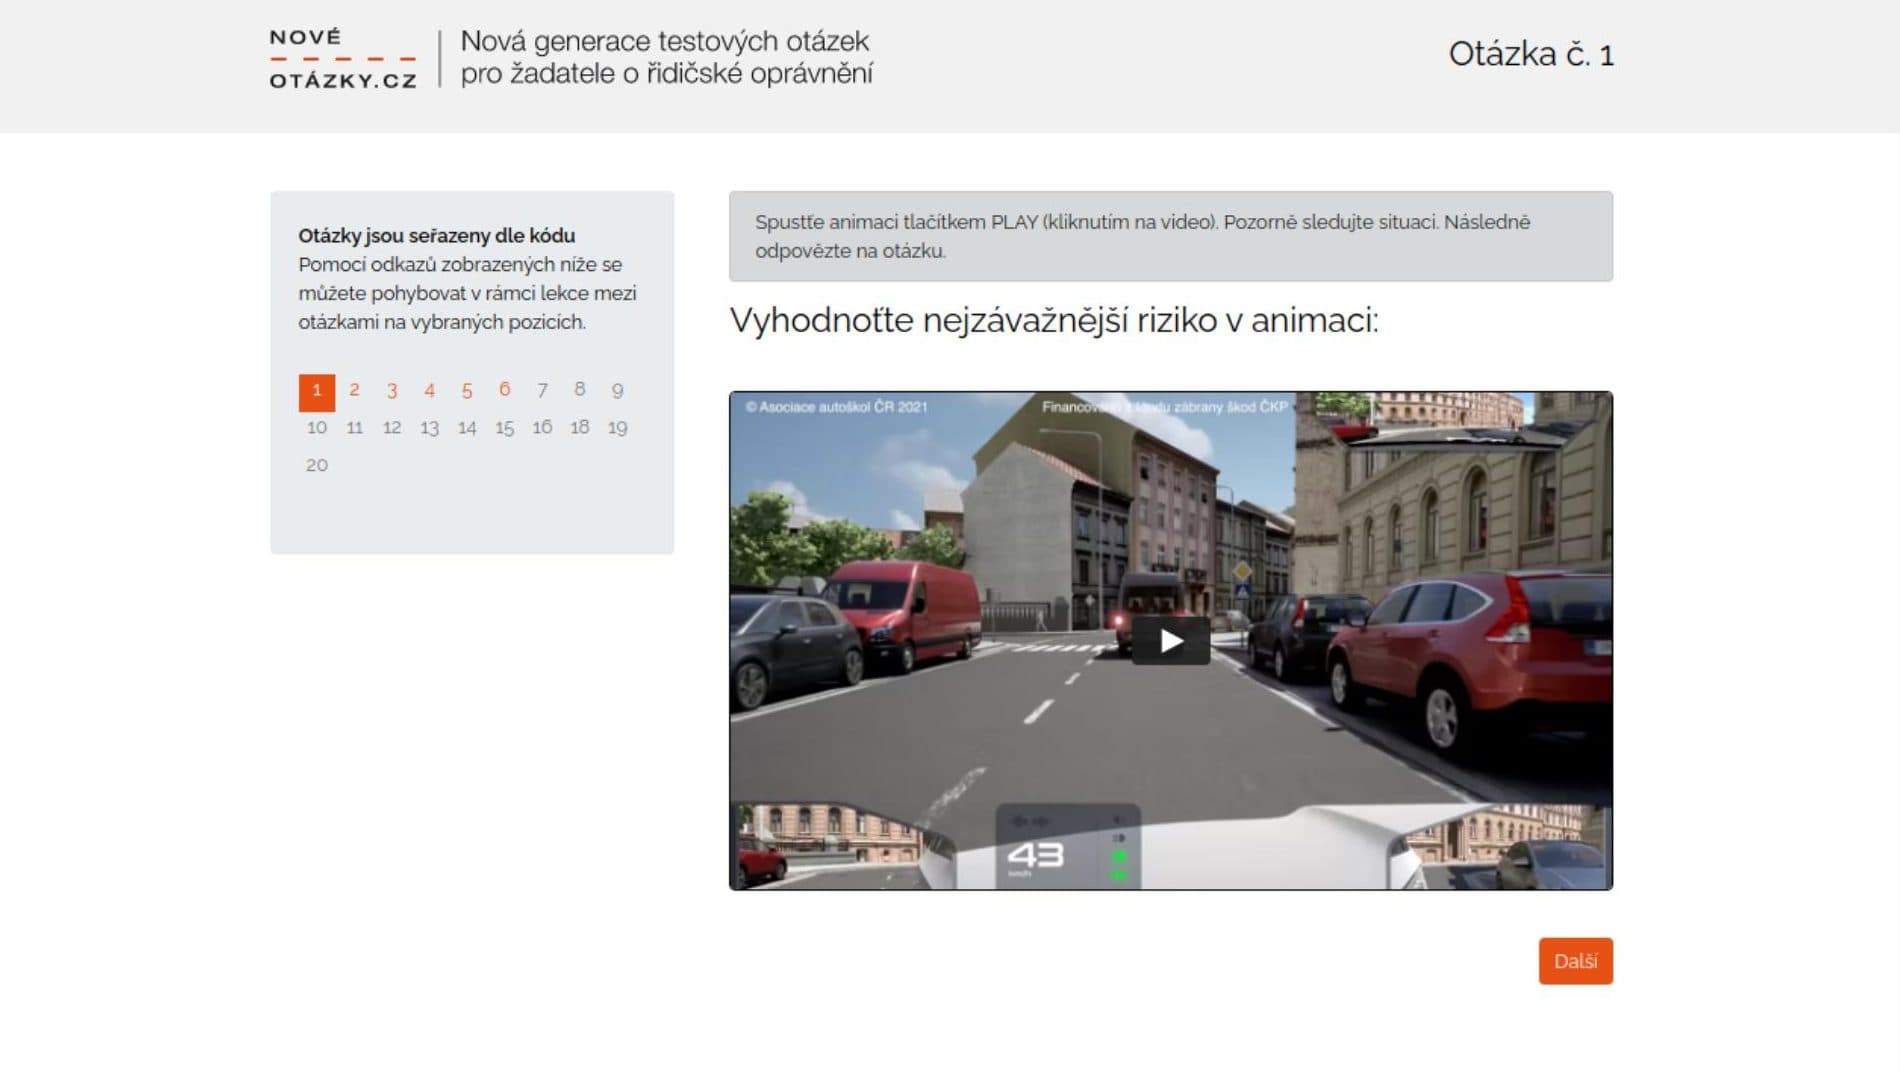Image resolution: width=1900 pixels, height=1070 pixels.
Task: Open question 4
Action: 429,390
